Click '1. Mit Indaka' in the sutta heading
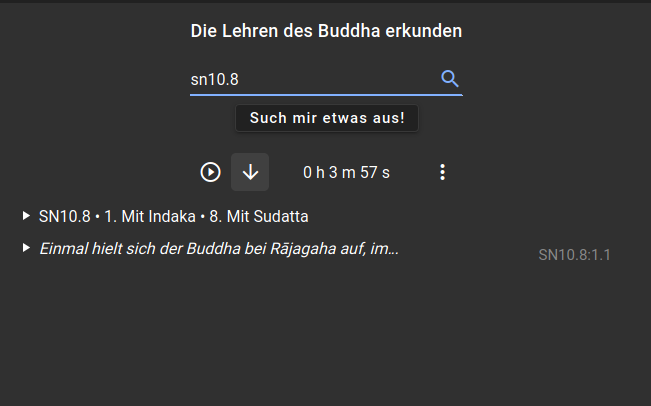Screen dimensions: 651x406 (150, 216)
